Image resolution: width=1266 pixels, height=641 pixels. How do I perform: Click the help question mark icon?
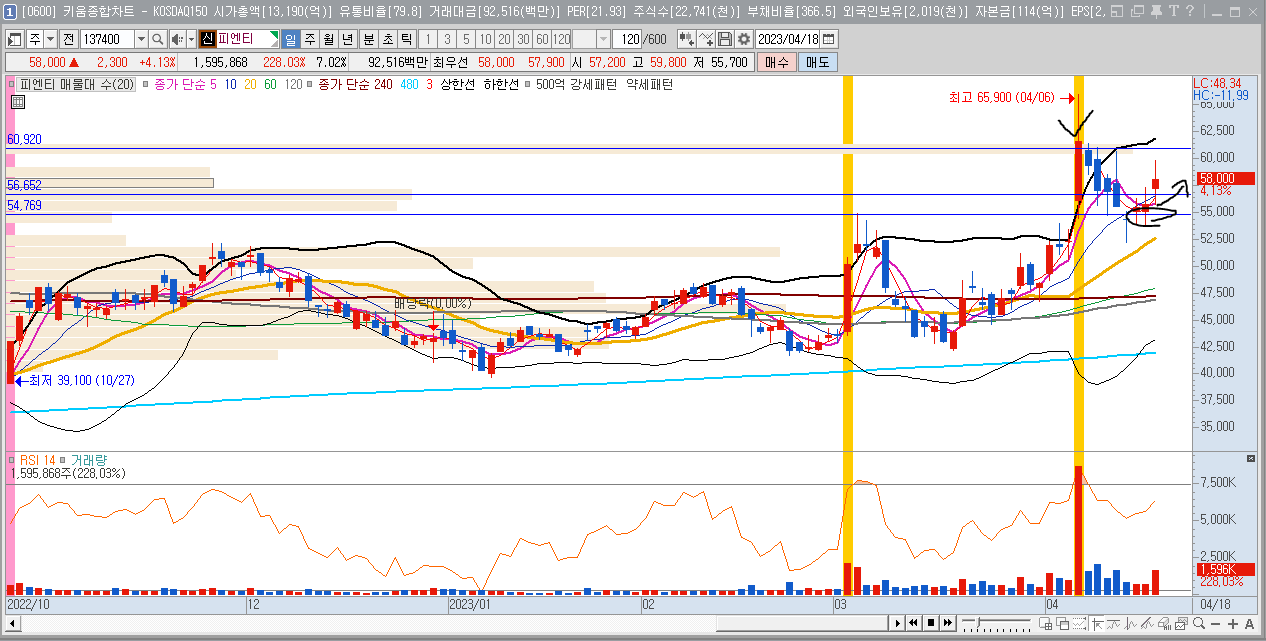(1190, 11)
